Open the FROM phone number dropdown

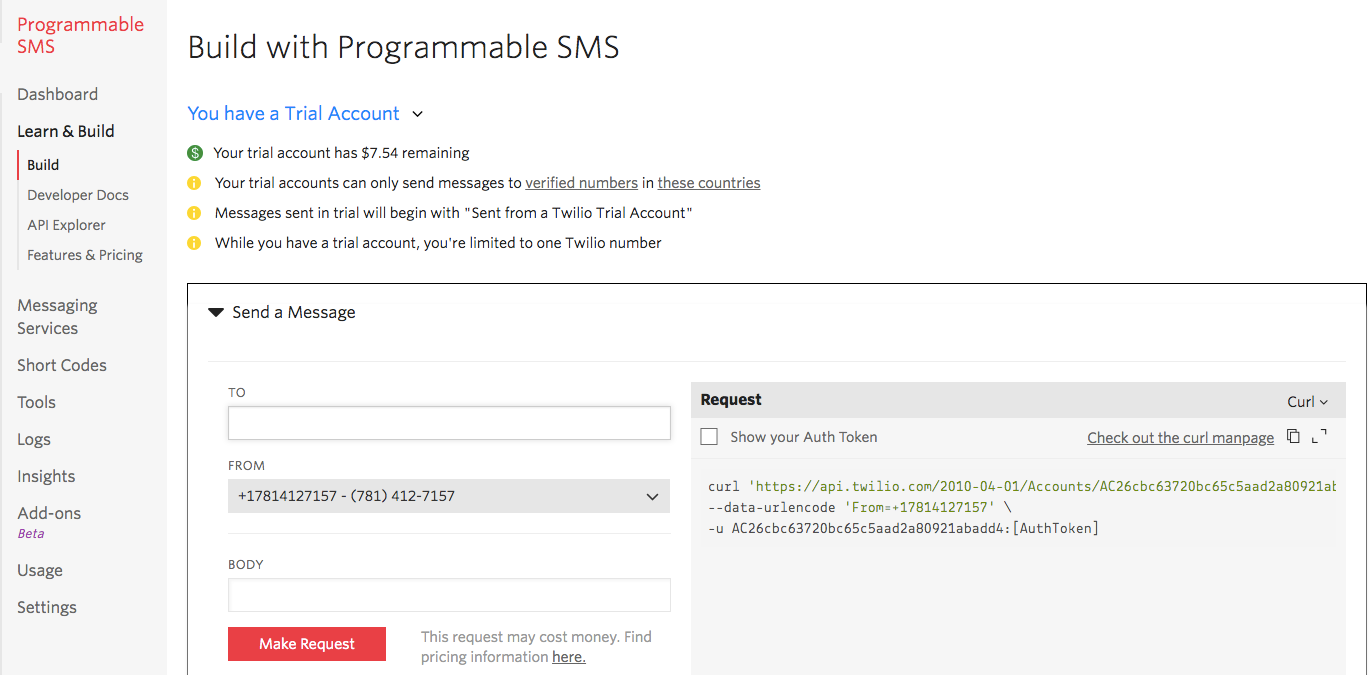tap(448, 496)
